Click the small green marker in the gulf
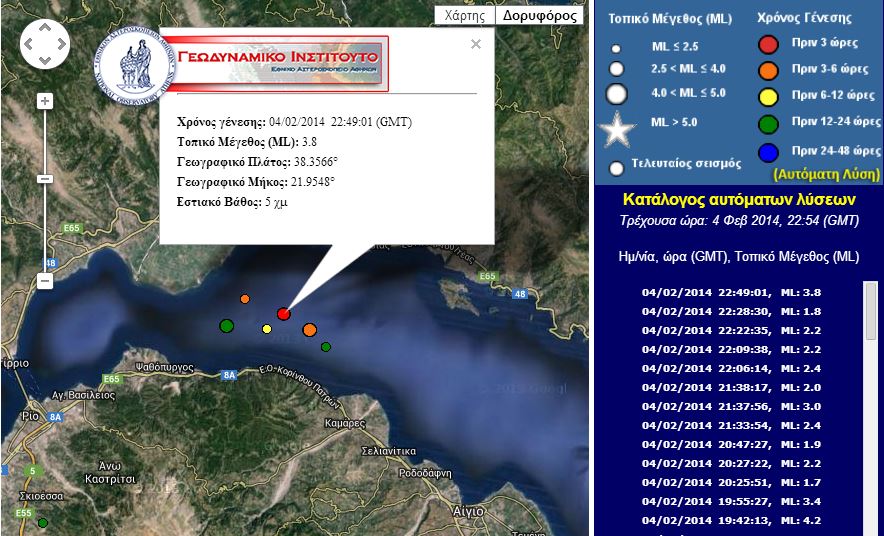This screenshot has width=884, height=536. click(326, 347)
